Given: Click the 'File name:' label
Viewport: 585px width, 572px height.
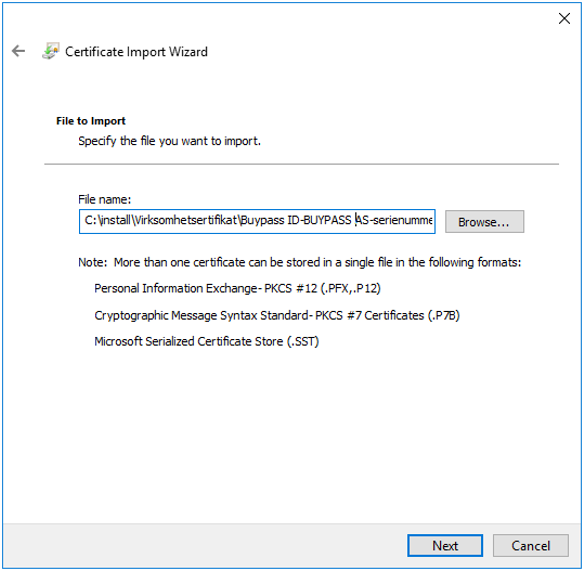Looking at the screenshot, I should [x=104, y=199].
